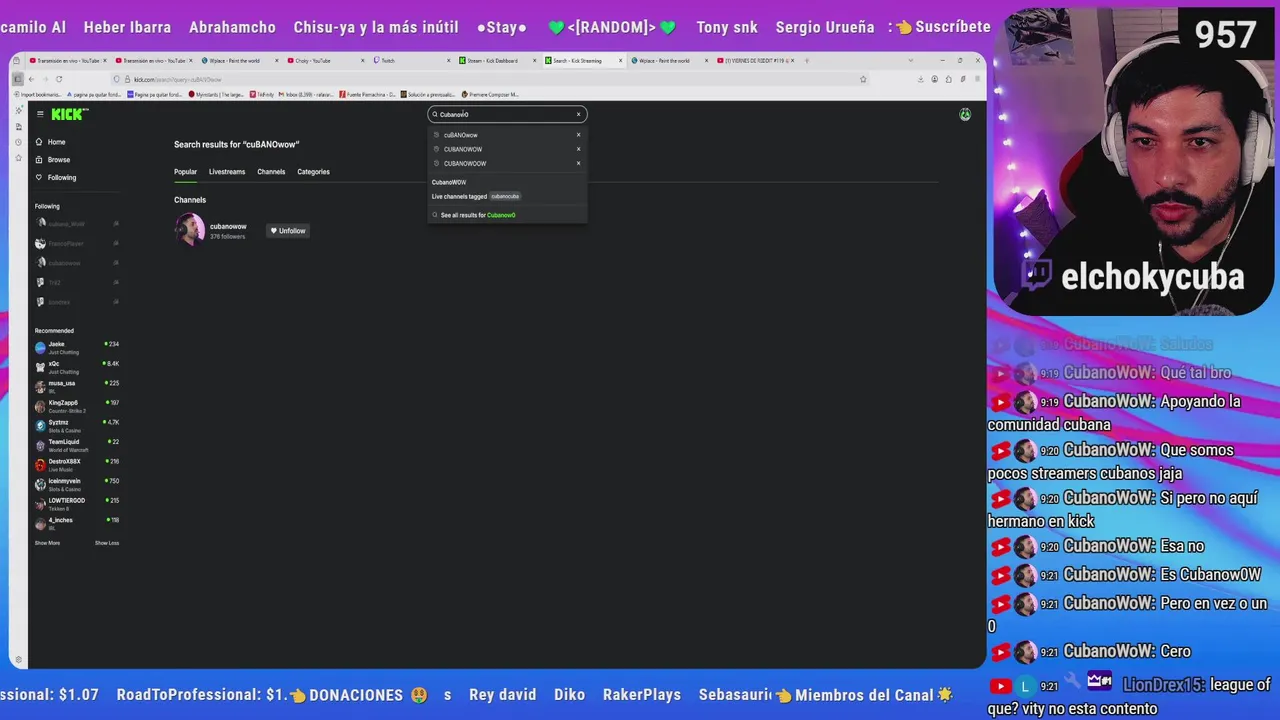The height and width of the screenshot is (720, 1280).
Task: Close the Search - Kick Streaming tab
Action: [x=620, y=60]
